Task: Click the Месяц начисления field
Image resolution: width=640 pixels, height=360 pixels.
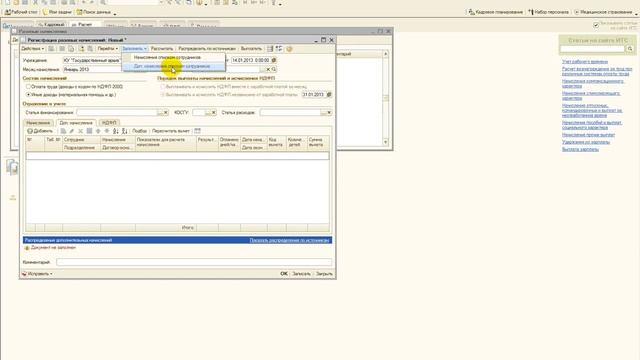Action: click(x=92, y=69)
